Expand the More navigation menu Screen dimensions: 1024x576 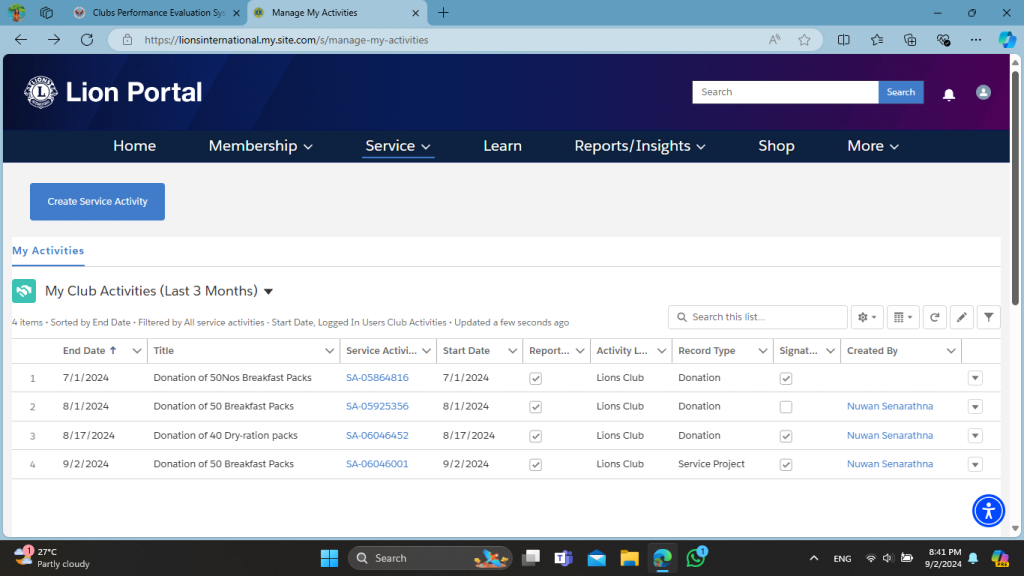[873, 146]
